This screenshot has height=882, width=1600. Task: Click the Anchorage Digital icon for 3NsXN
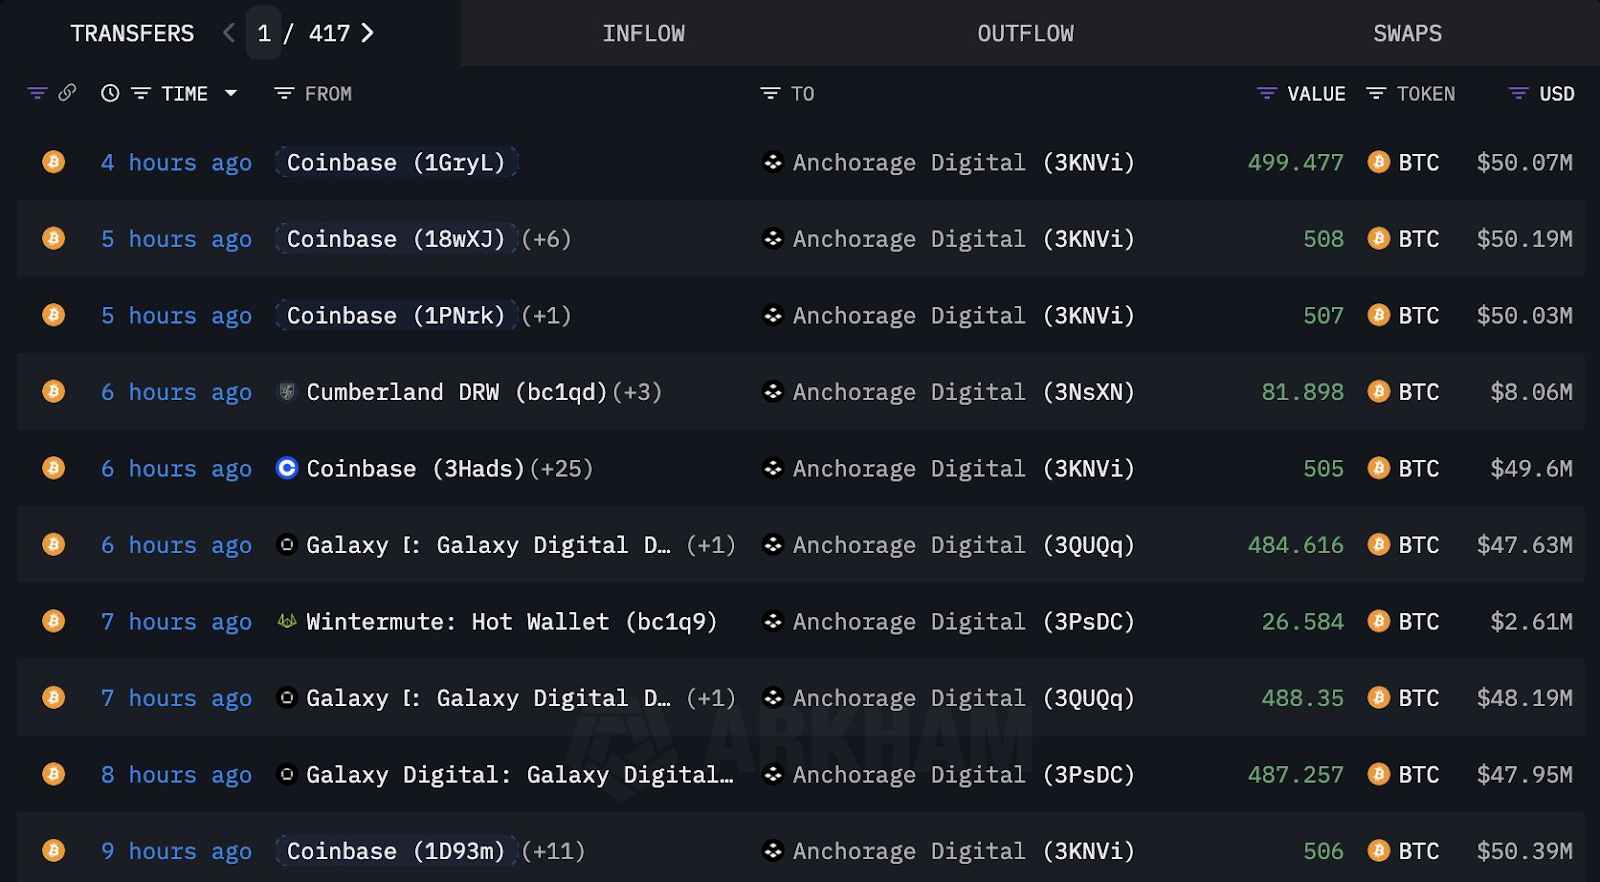coord(772,392)
